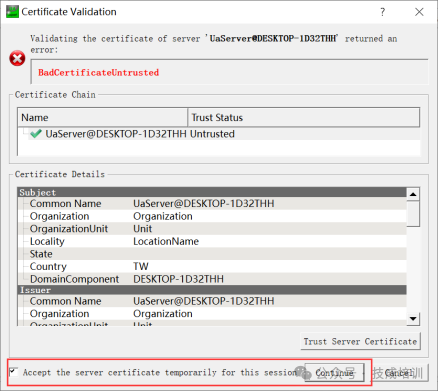Image resolution: width=438 pixels, height=392 pixels.
Task: Select Subject Common Name row
Action: pyautogui.click(x=212, y=204)
